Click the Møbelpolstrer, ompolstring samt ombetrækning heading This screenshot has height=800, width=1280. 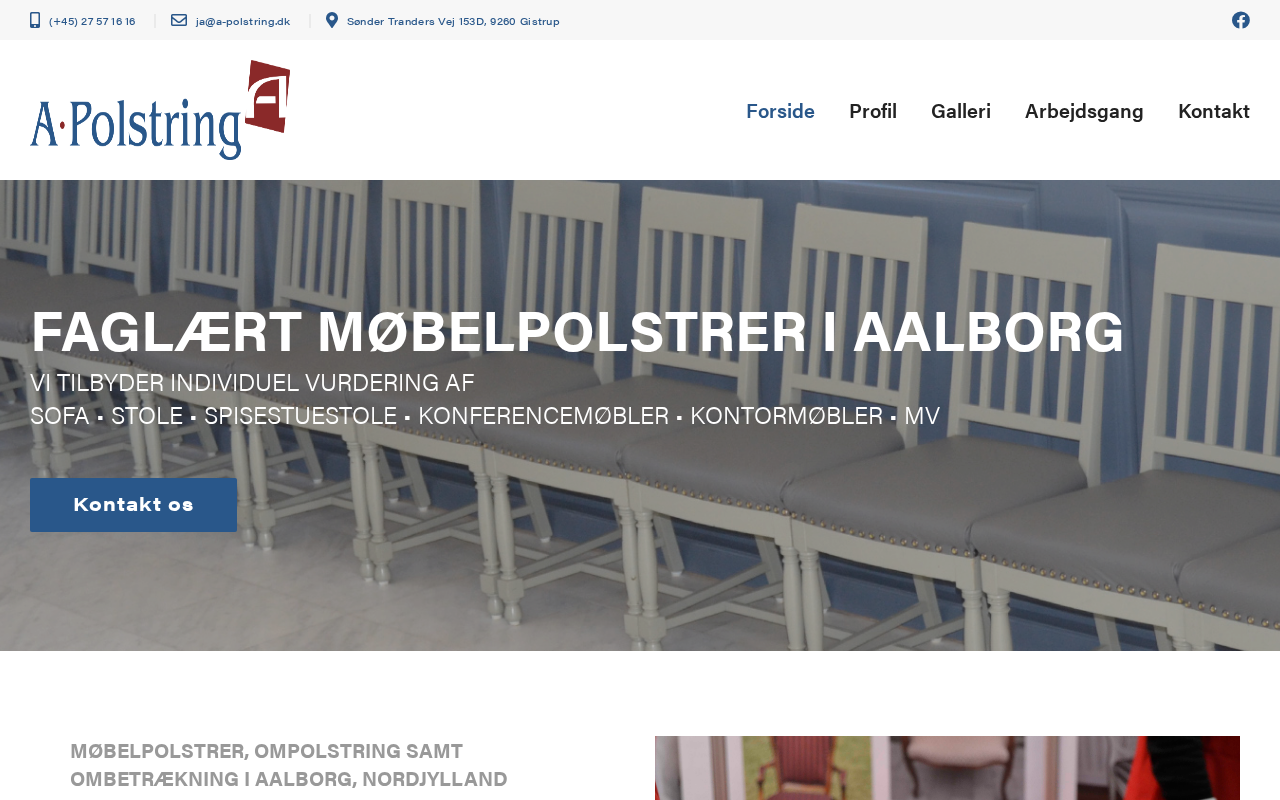[x=289, y=765]
